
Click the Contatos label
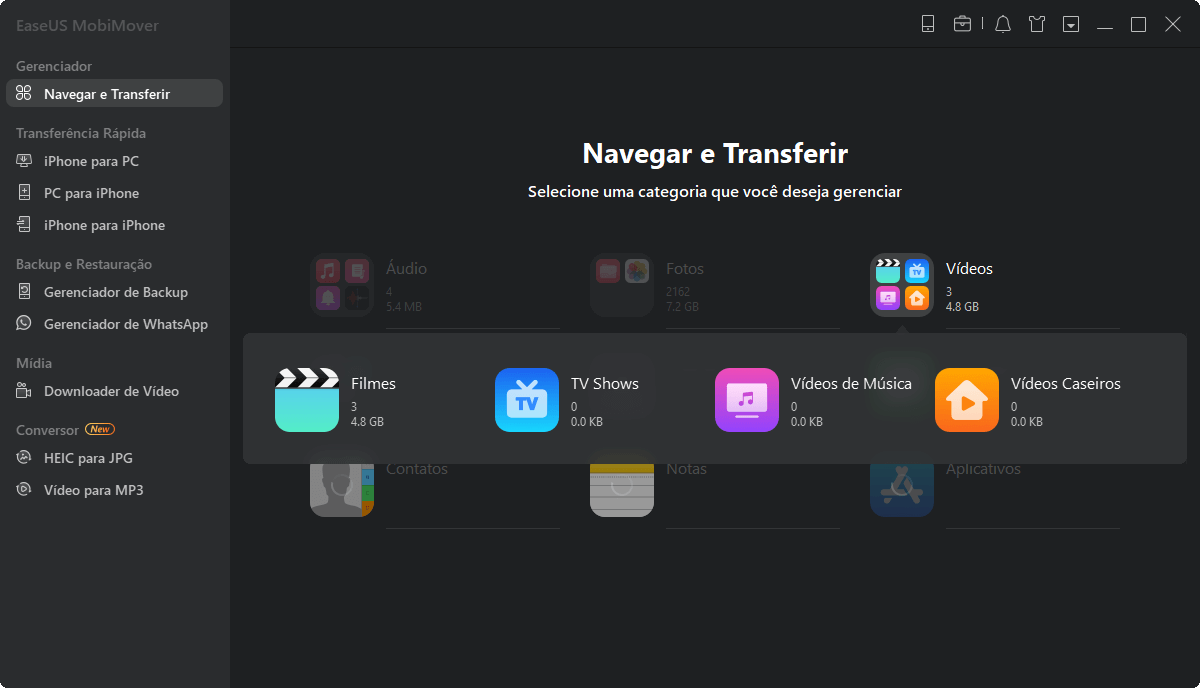point(417,469)
